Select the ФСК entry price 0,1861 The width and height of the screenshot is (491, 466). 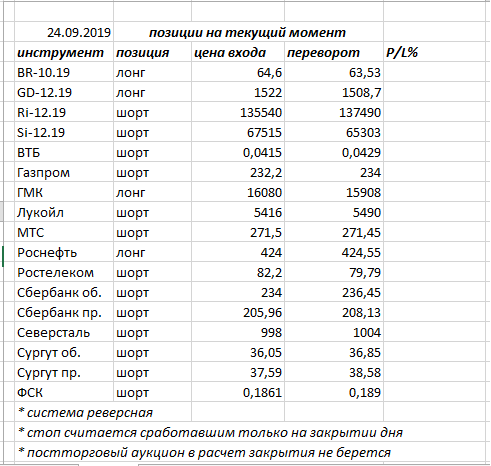238,392
